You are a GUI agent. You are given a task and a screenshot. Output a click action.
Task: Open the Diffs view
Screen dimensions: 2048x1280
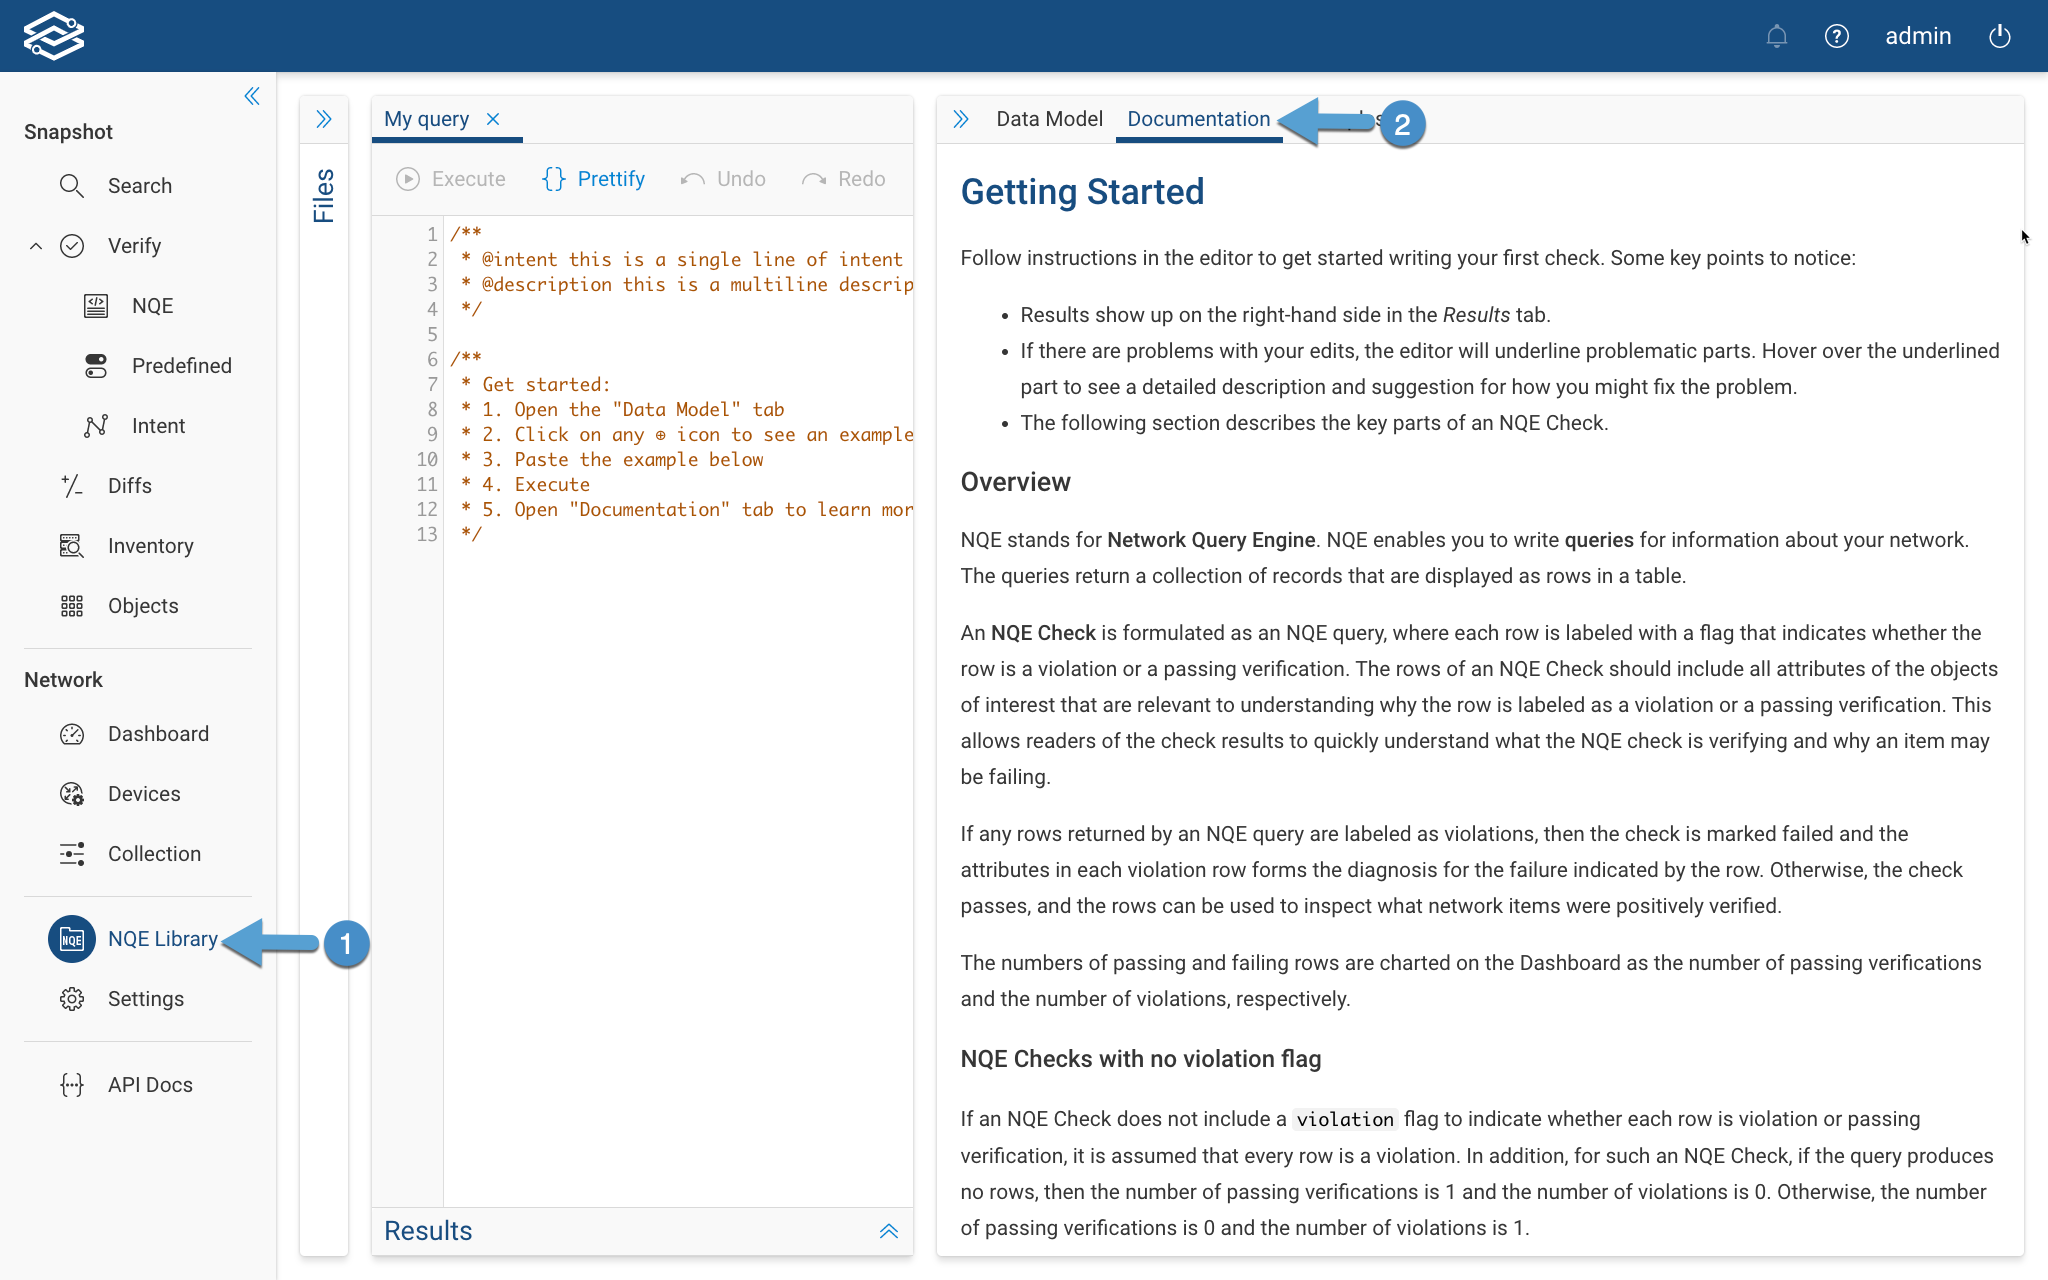click(x=131, y=485)
